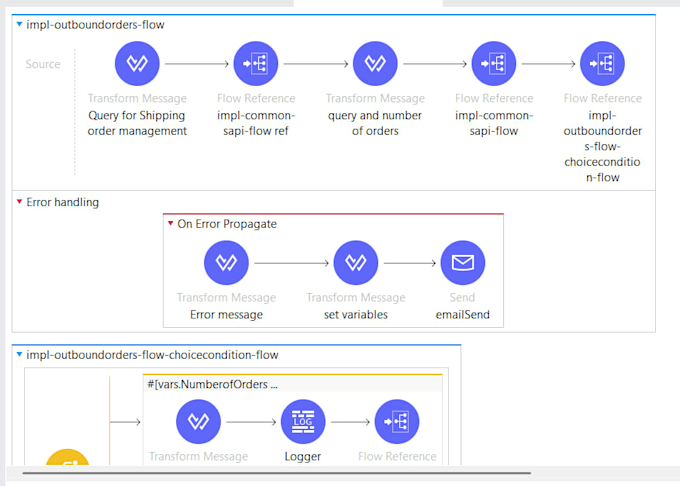Select the Logger component icon
The height and width of the screenshot is (486, 680).
(x=303, y=421)
